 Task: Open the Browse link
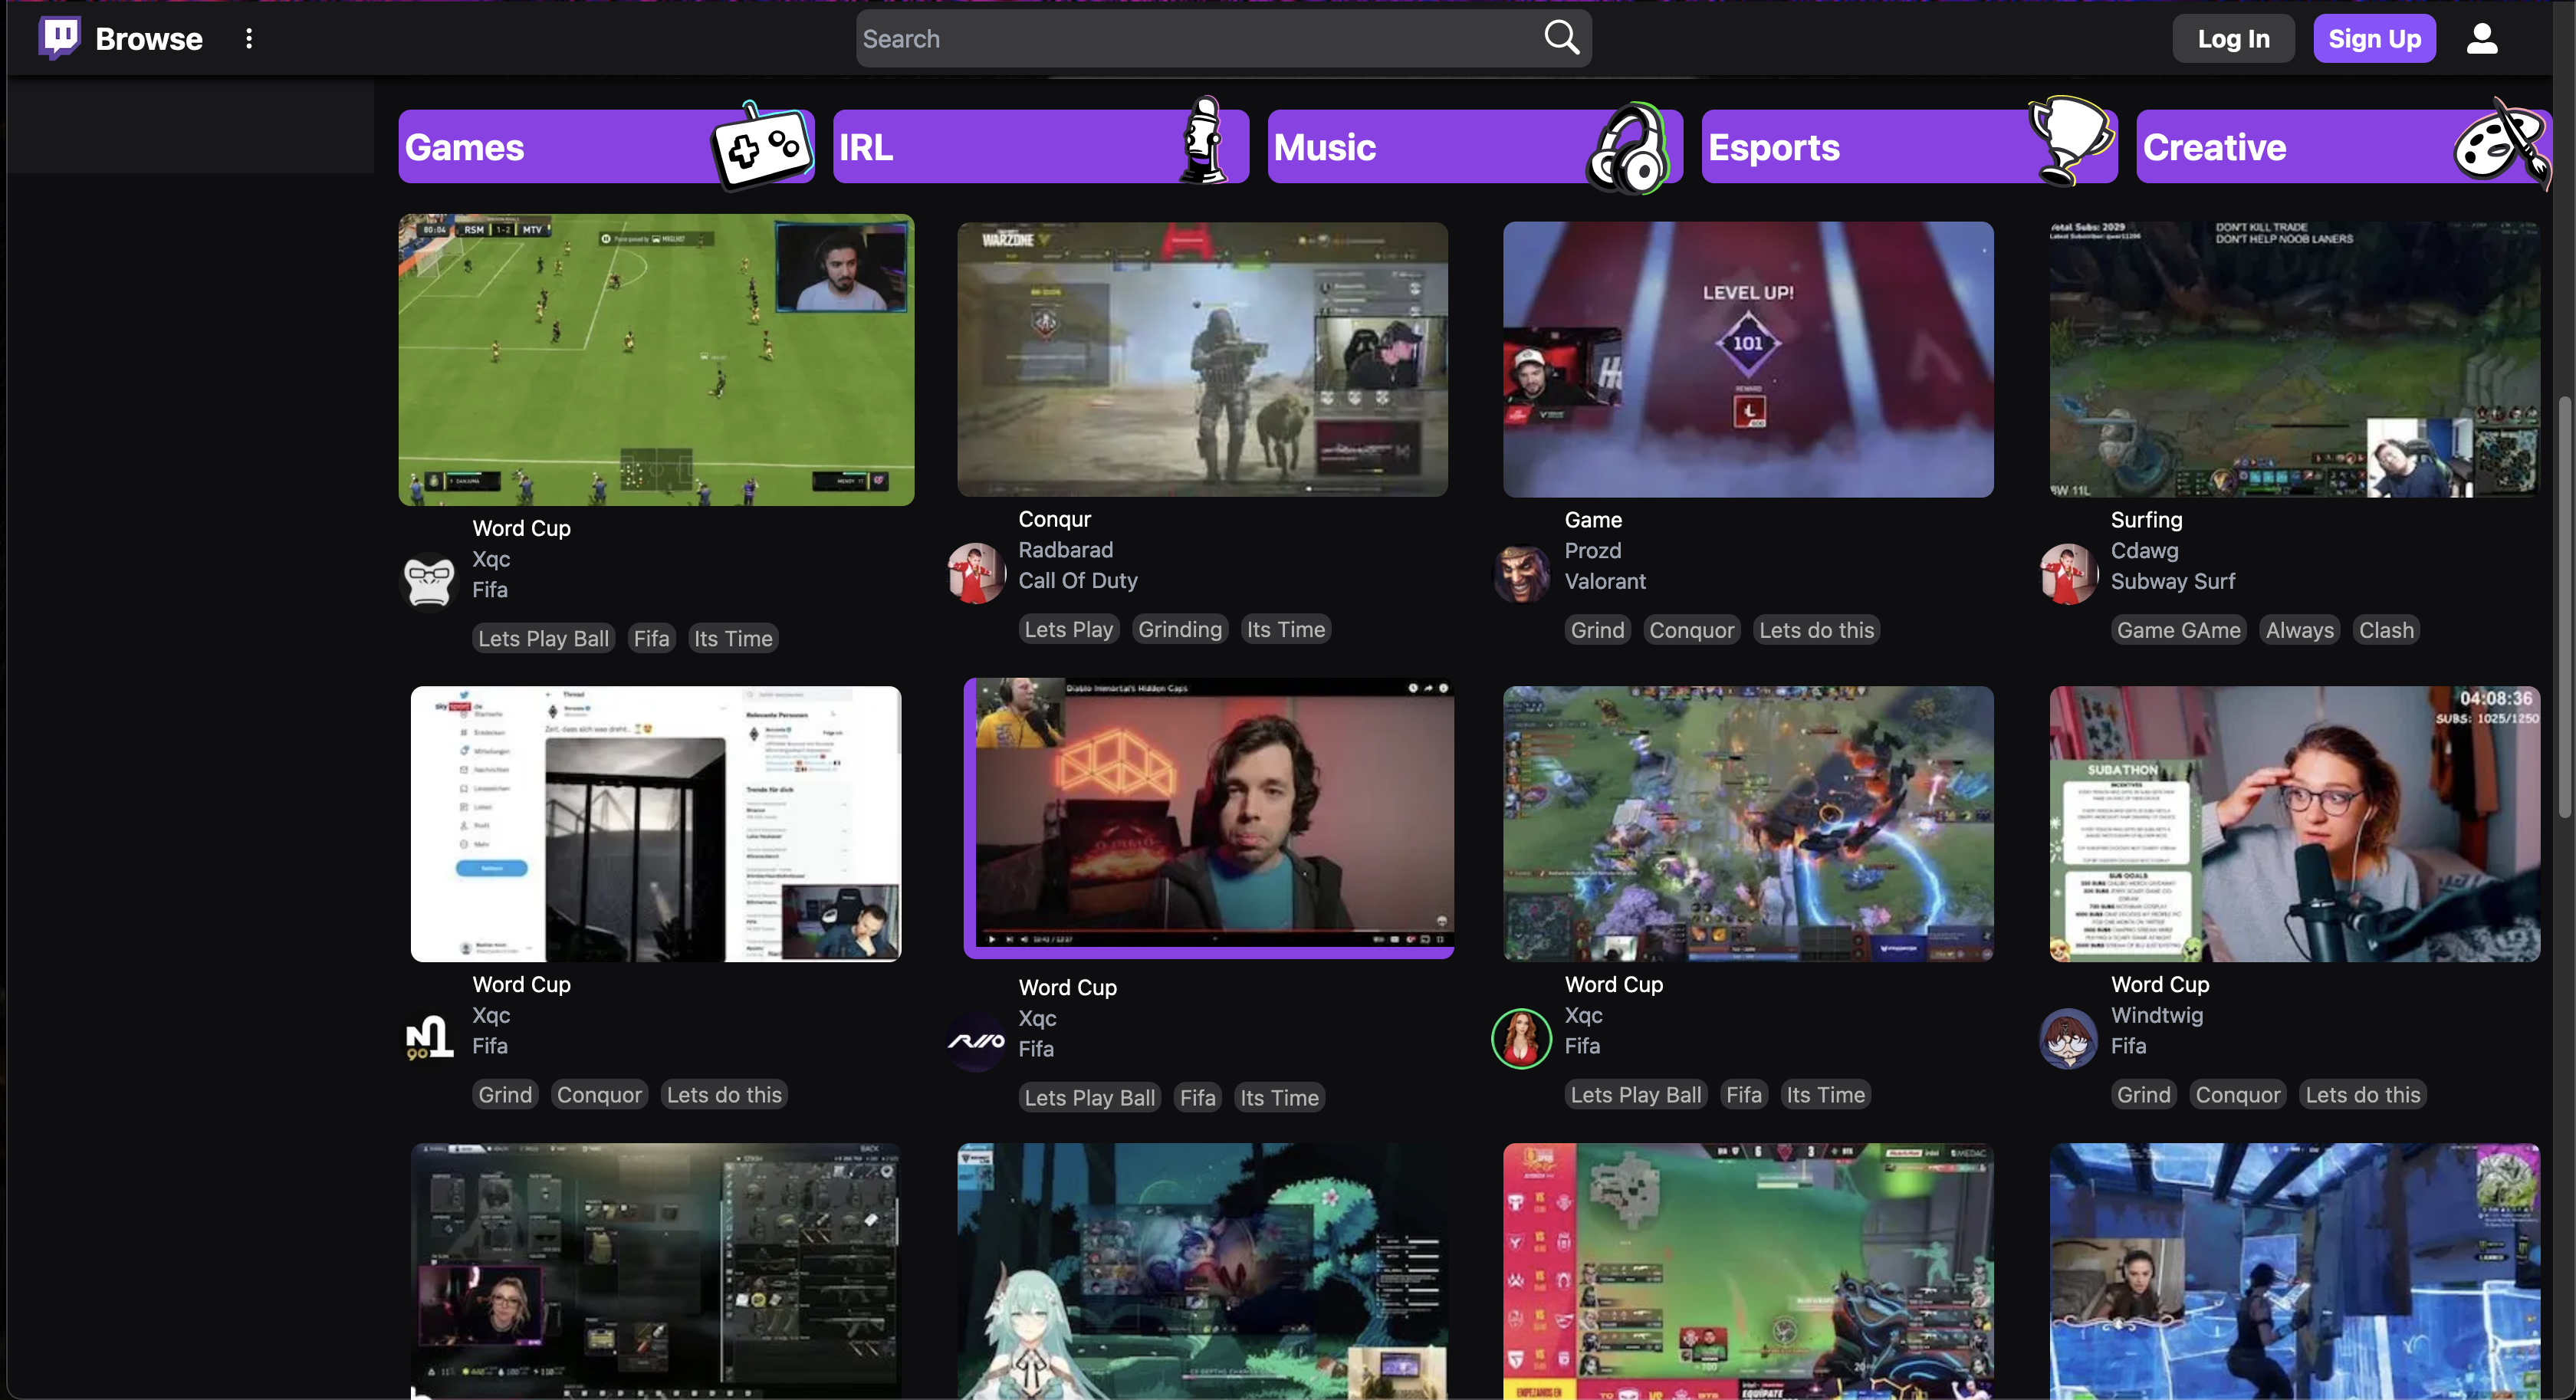[149, 38]
